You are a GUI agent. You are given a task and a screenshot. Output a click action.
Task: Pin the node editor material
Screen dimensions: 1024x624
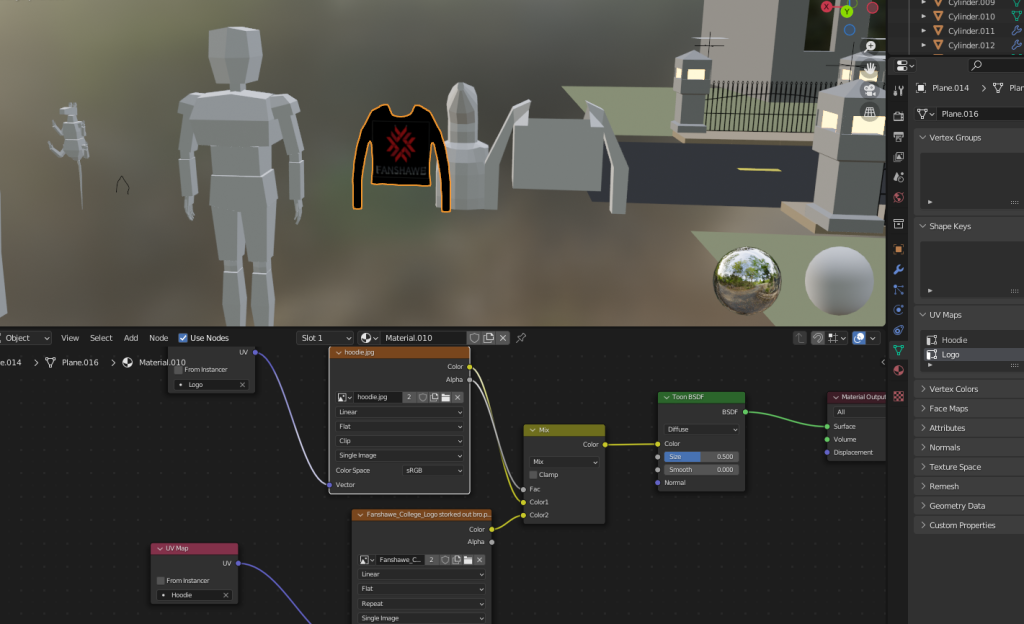521,338
